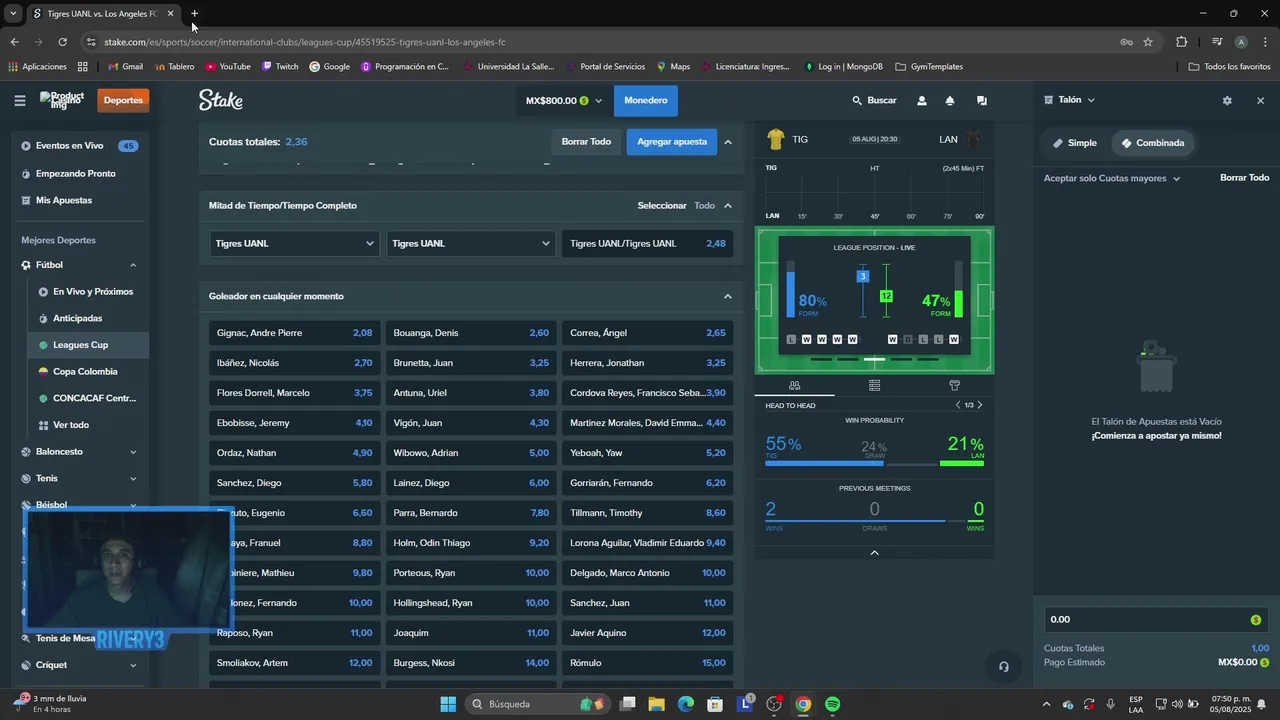Click Borrar Todo next to Agregar apuesta
1280x720 pixels.
586,142
